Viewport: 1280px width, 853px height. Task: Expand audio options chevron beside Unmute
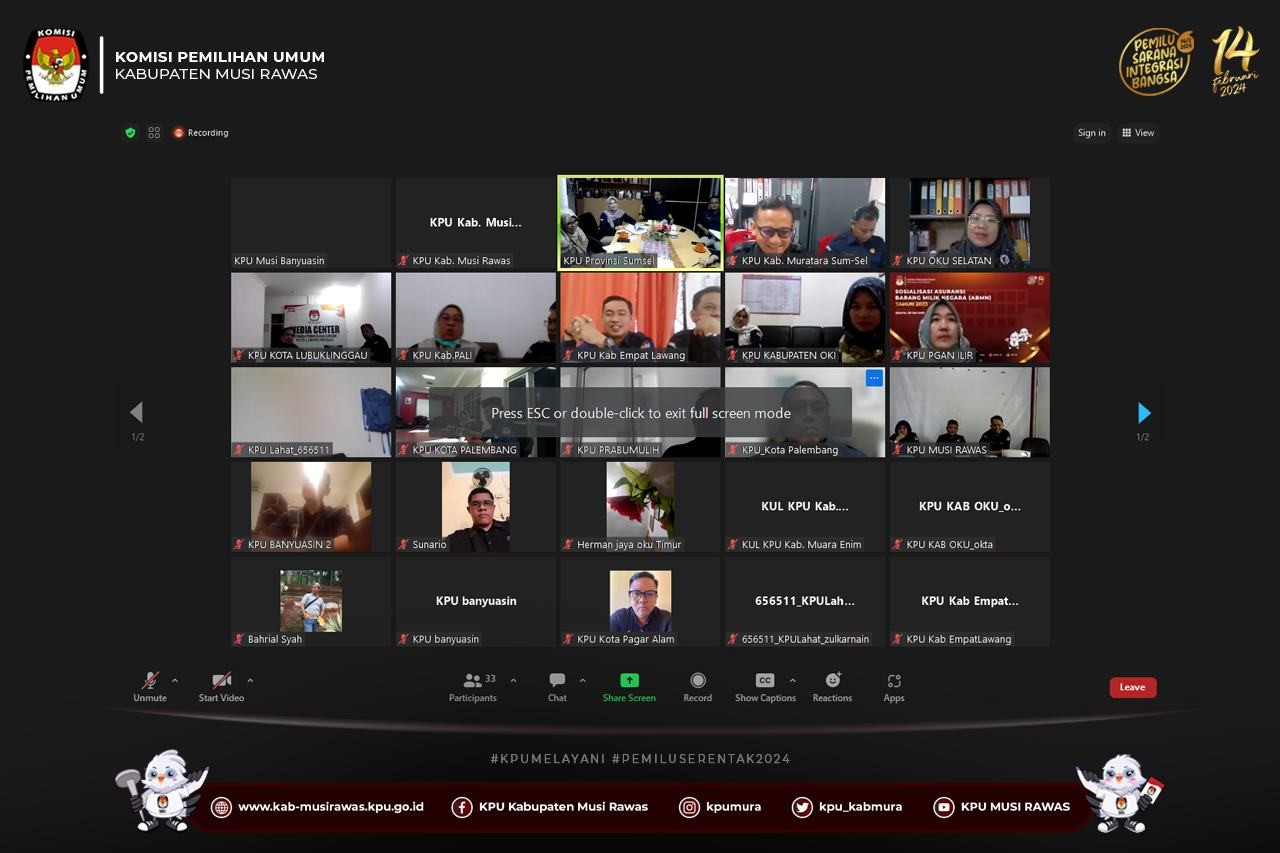point(175,681)
